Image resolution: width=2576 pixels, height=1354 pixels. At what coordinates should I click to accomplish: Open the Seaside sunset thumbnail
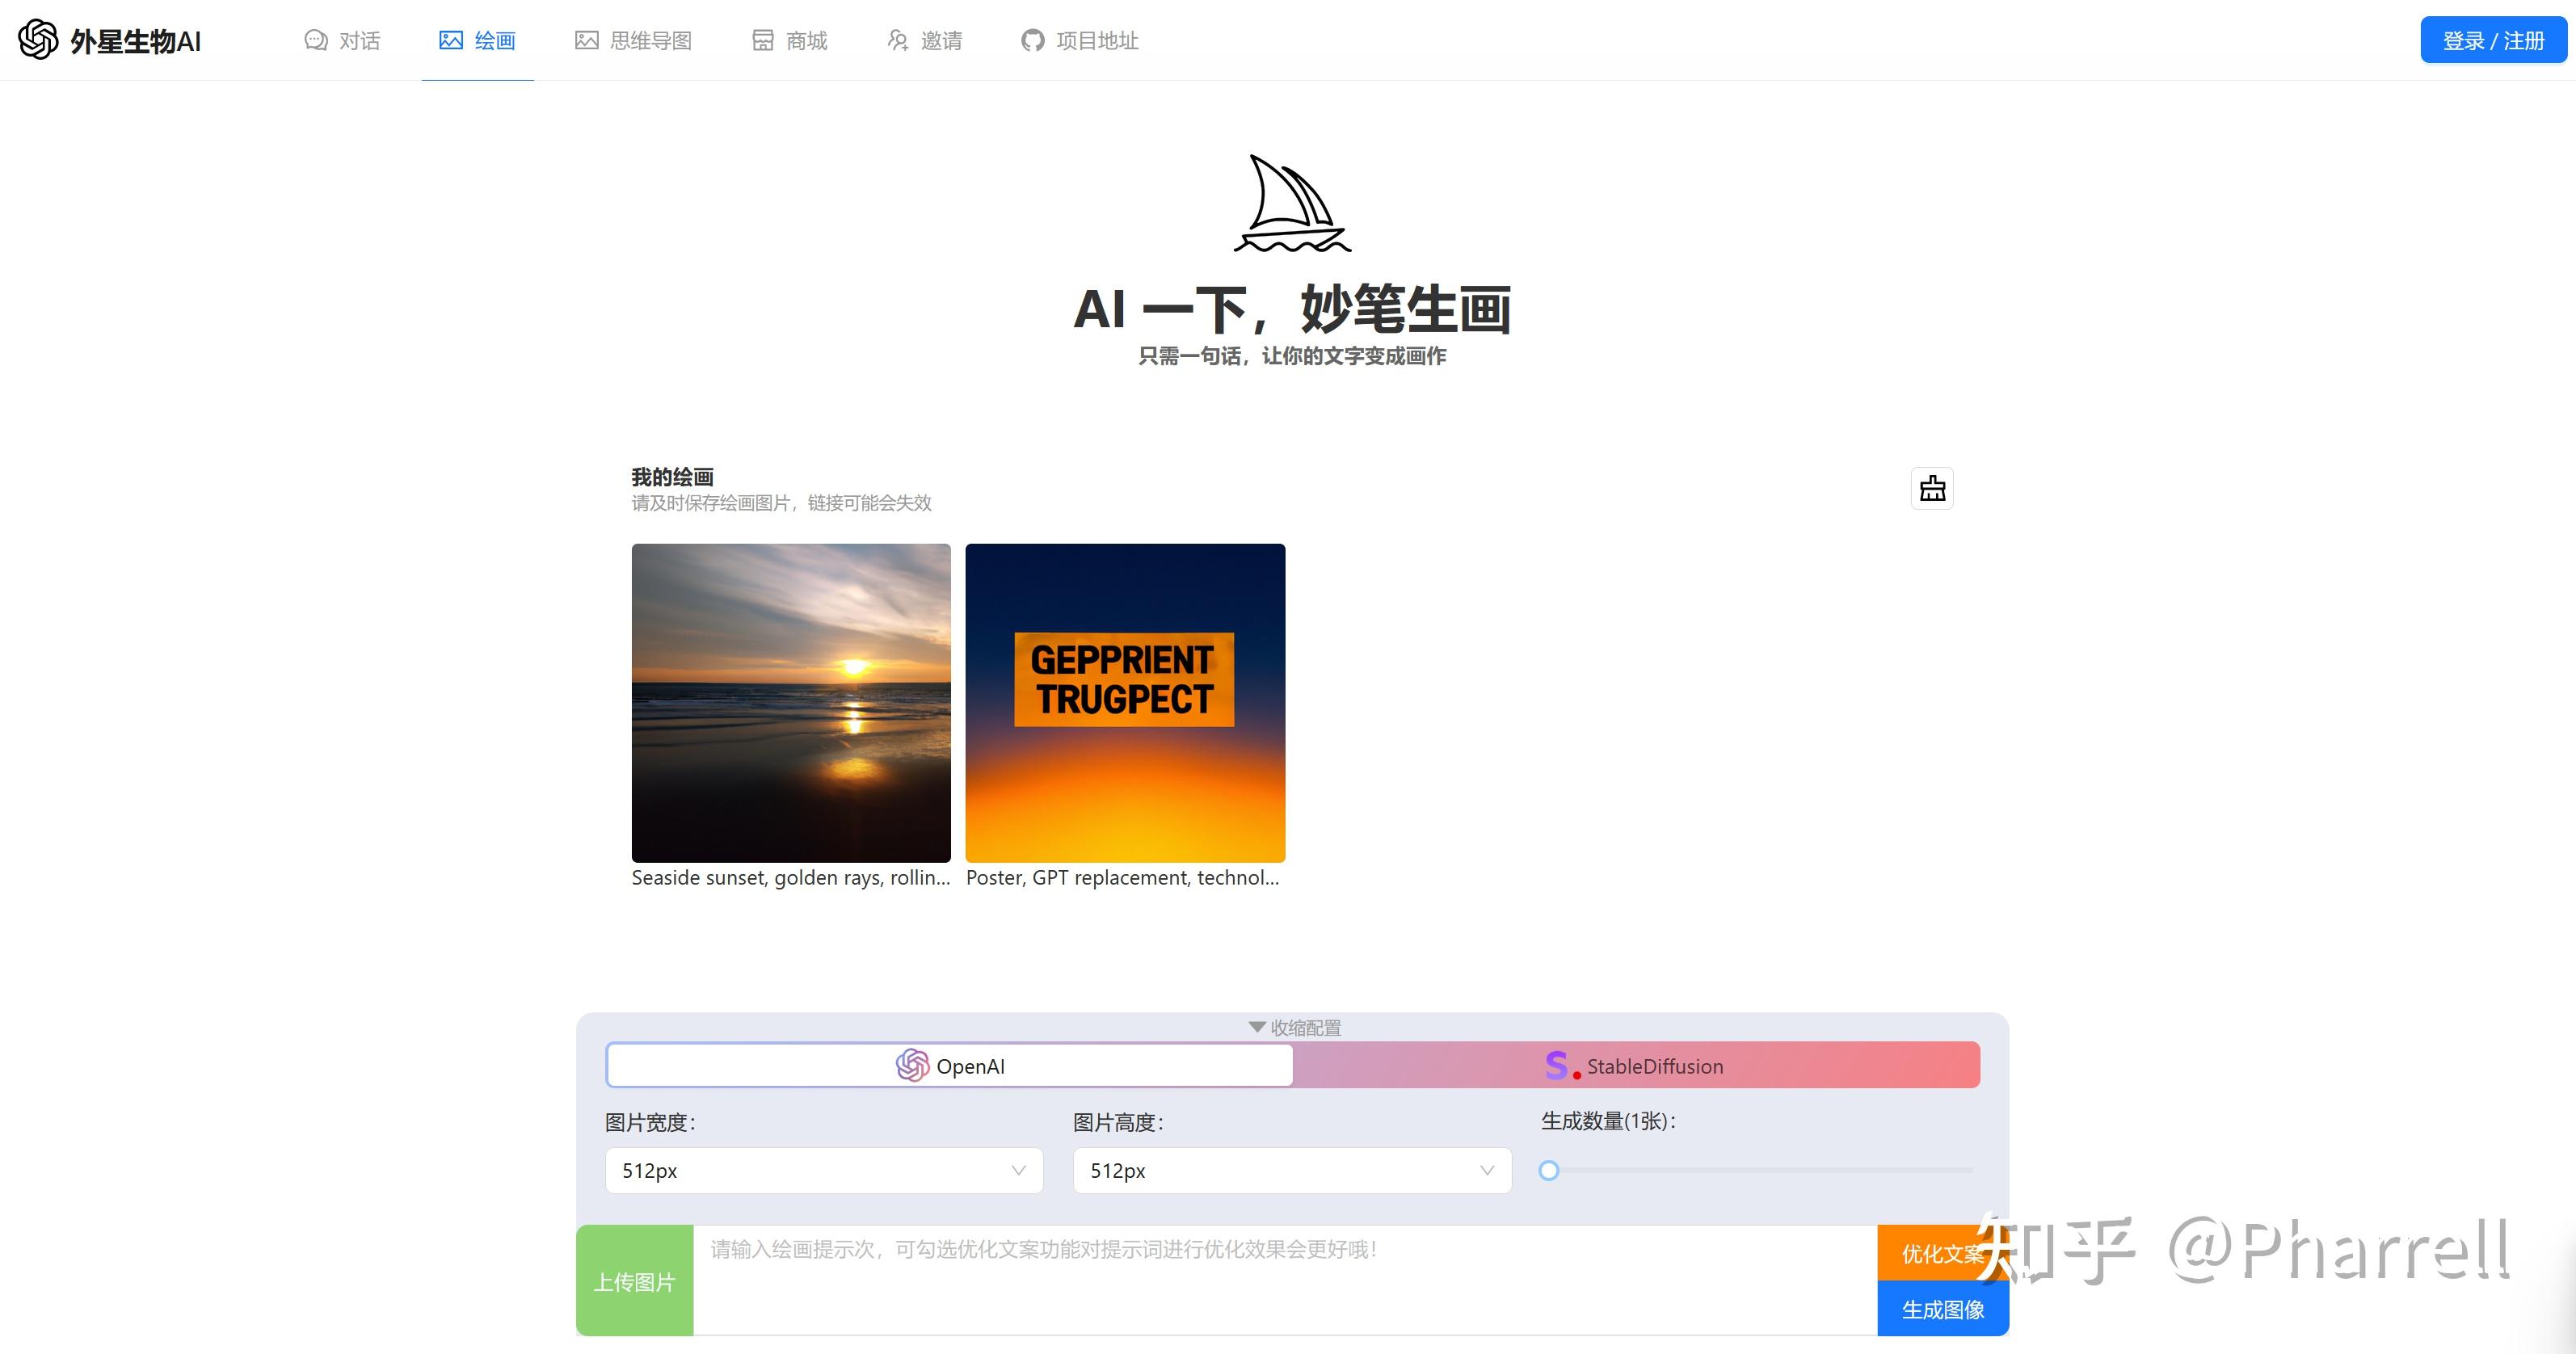[791, 703]
